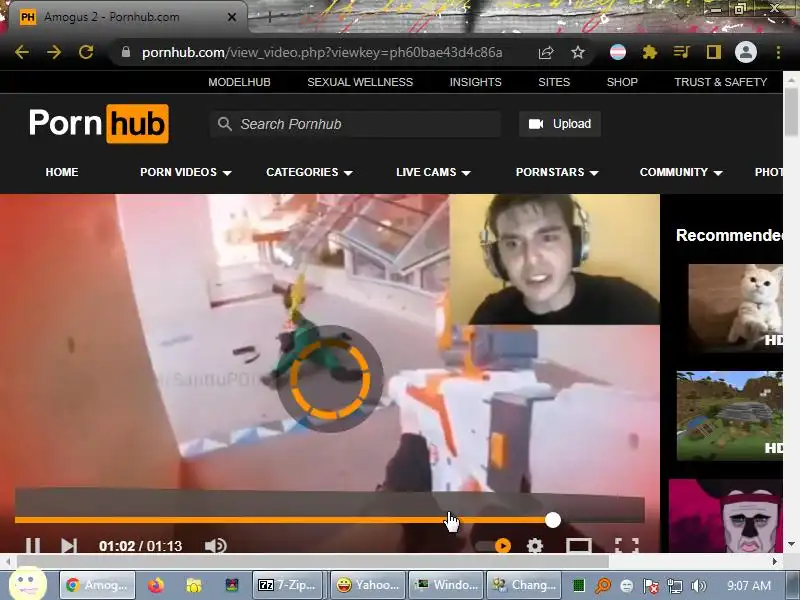Launch Firefox from the taskbar
This screenshot has height=600, width=800.
click(x=156, y=585)
